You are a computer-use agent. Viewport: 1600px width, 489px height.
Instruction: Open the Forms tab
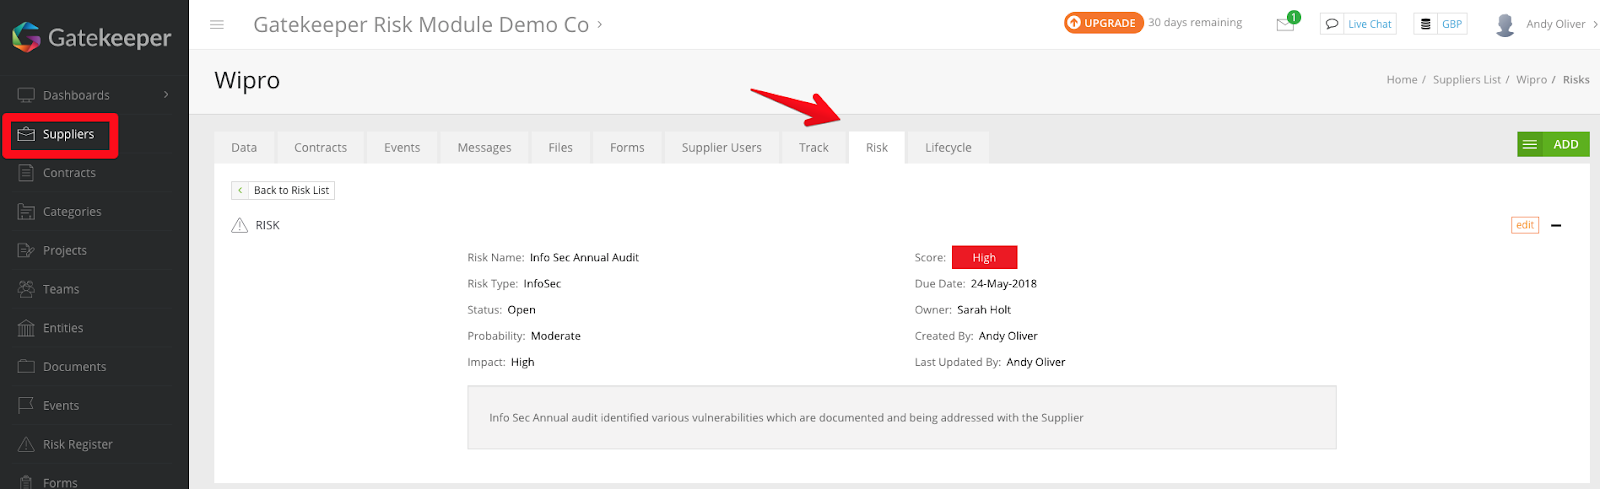(x=627, y=147)
